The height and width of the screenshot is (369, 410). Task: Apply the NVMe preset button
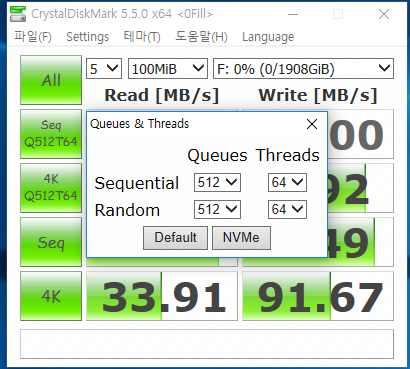point(241,238)
